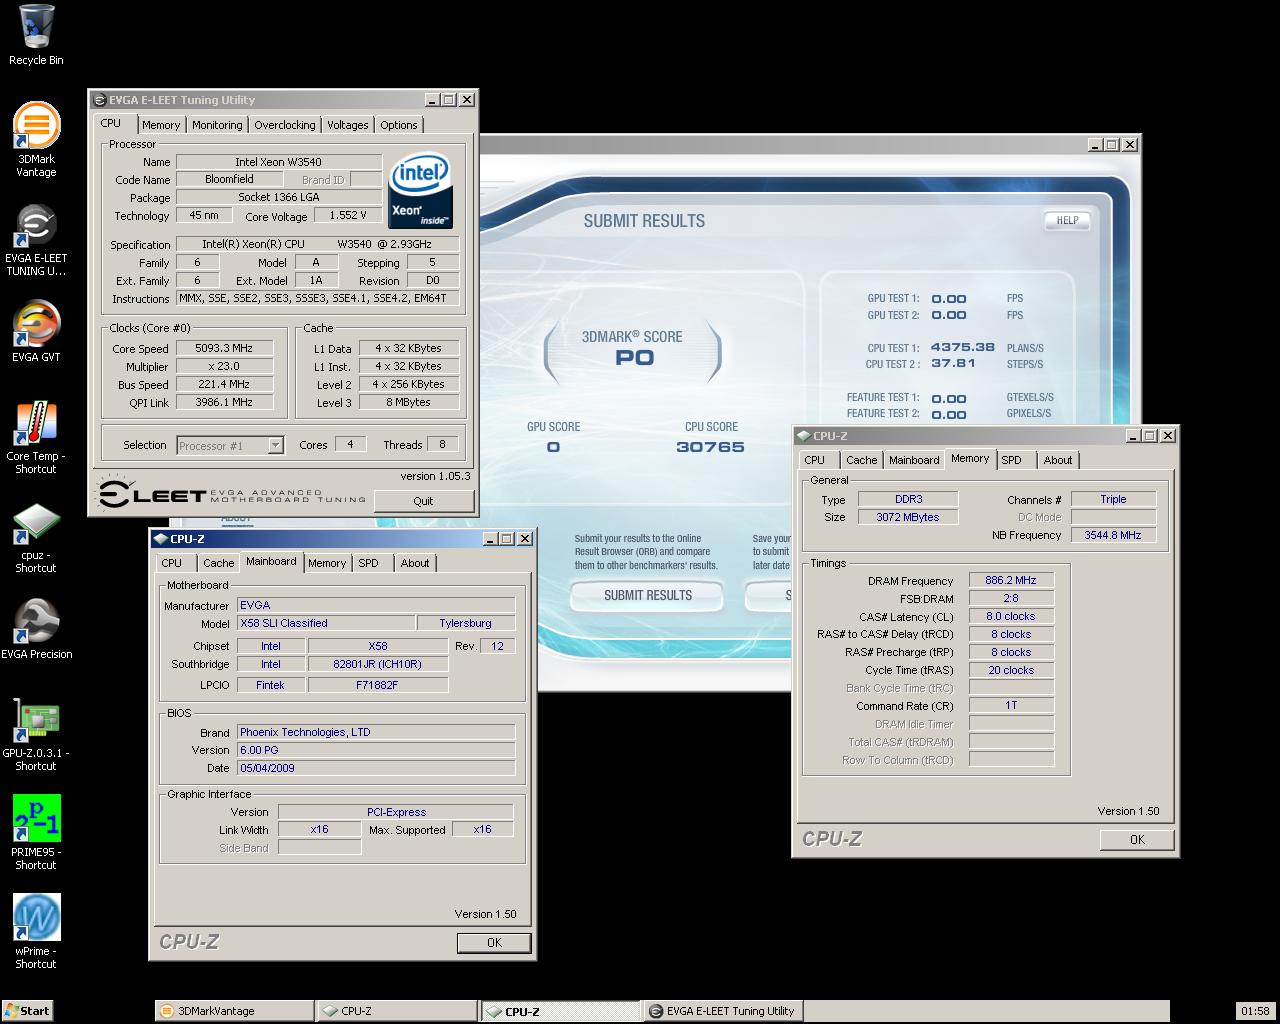The image size is (1280, 1024).
Task: Open About tab in CPU-Z Memory window
Action: click(1057, 460)
